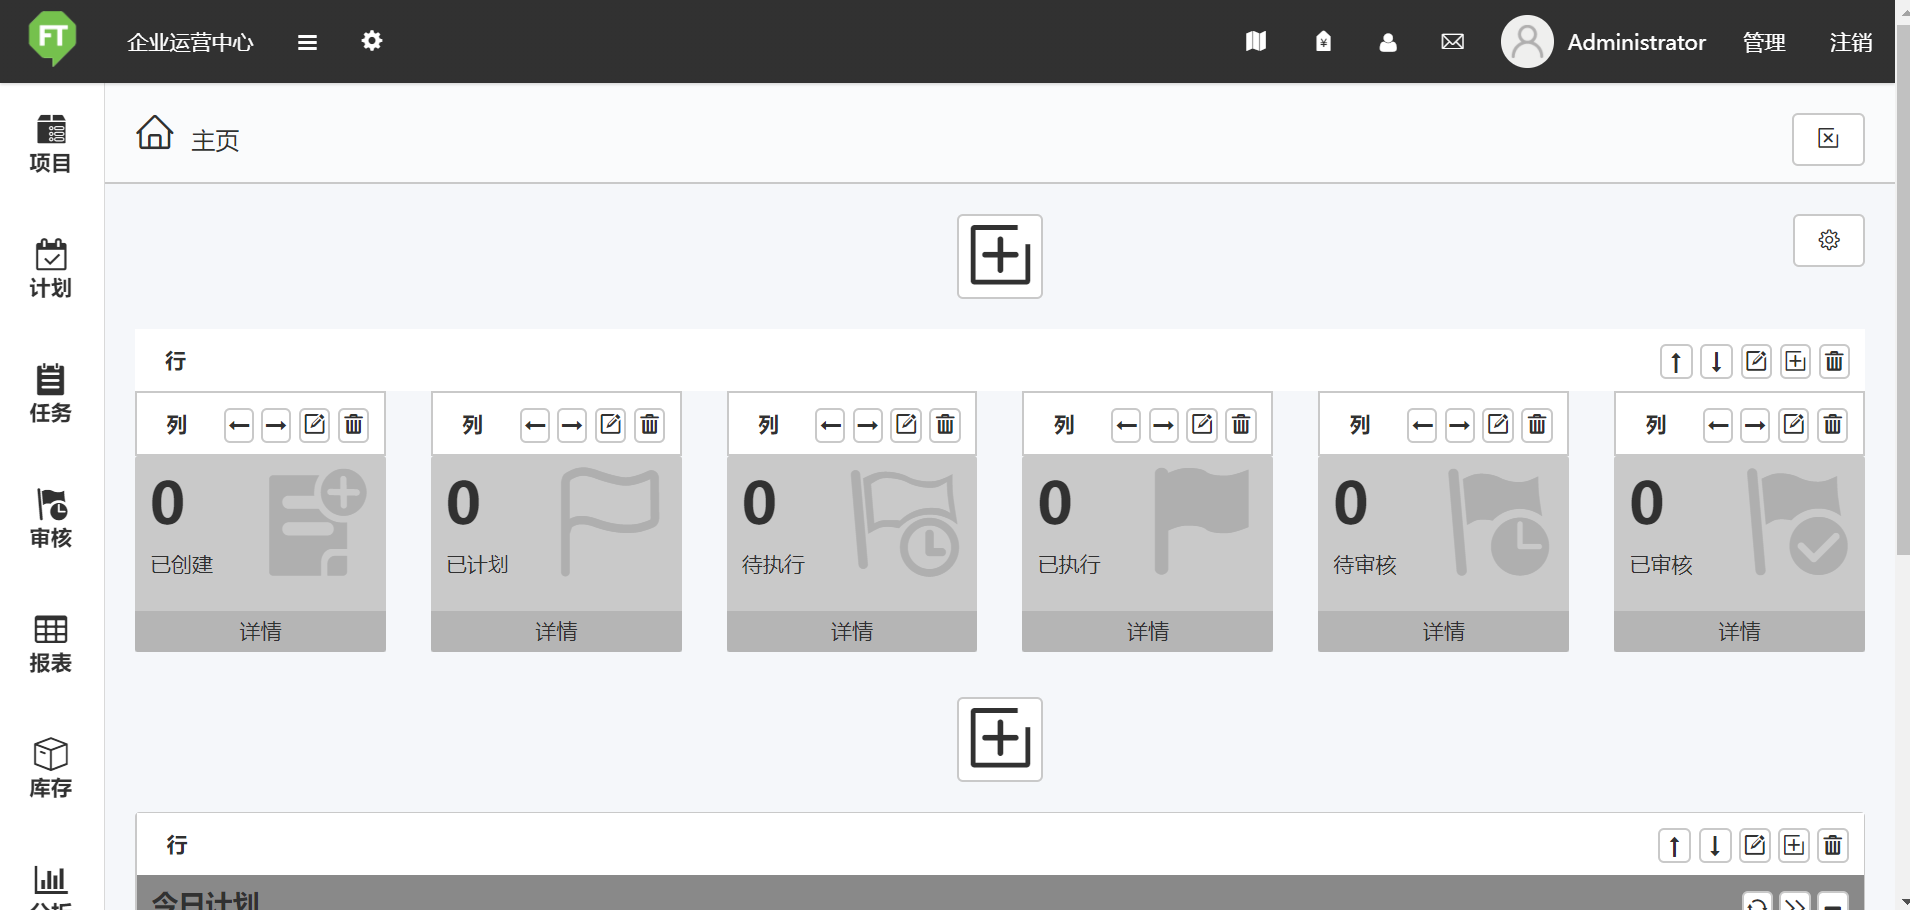Viewport: 1910px width, 910px height.
Task: Open the 项目 (Projects) sidebar item
Action: coord(50,144)
